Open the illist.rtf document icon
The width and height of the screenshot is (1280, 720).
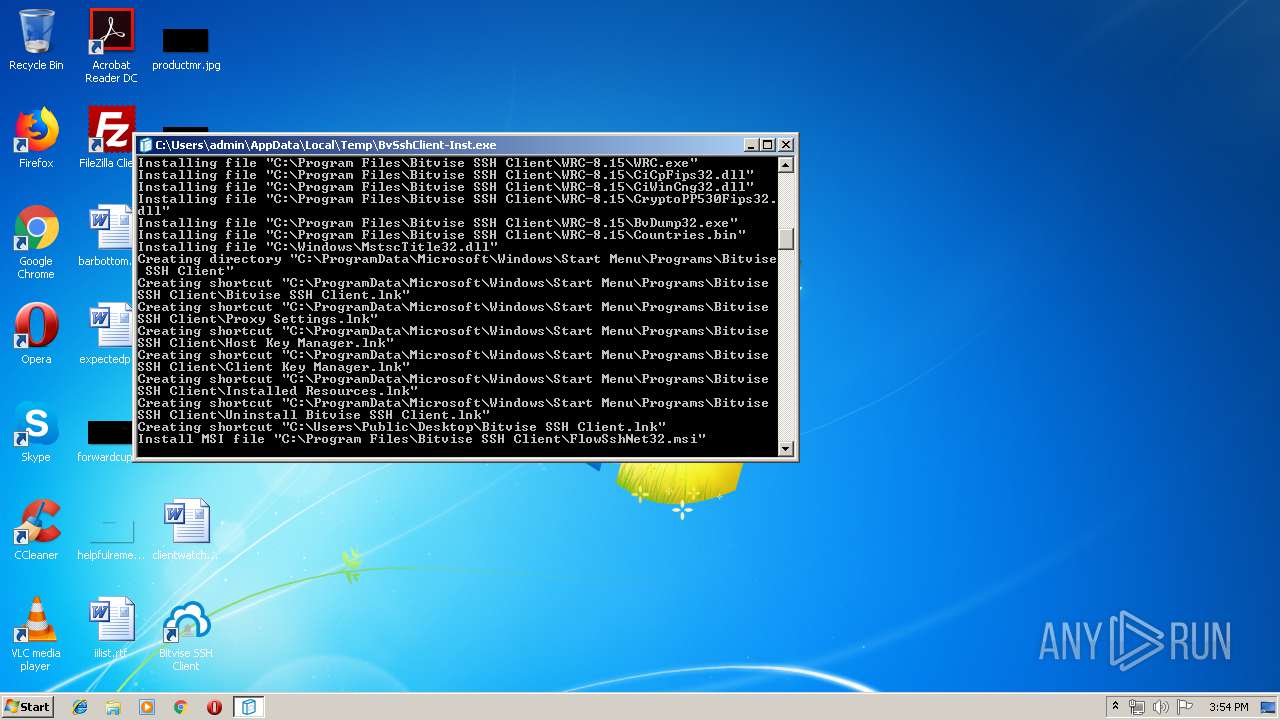[111, 628]
